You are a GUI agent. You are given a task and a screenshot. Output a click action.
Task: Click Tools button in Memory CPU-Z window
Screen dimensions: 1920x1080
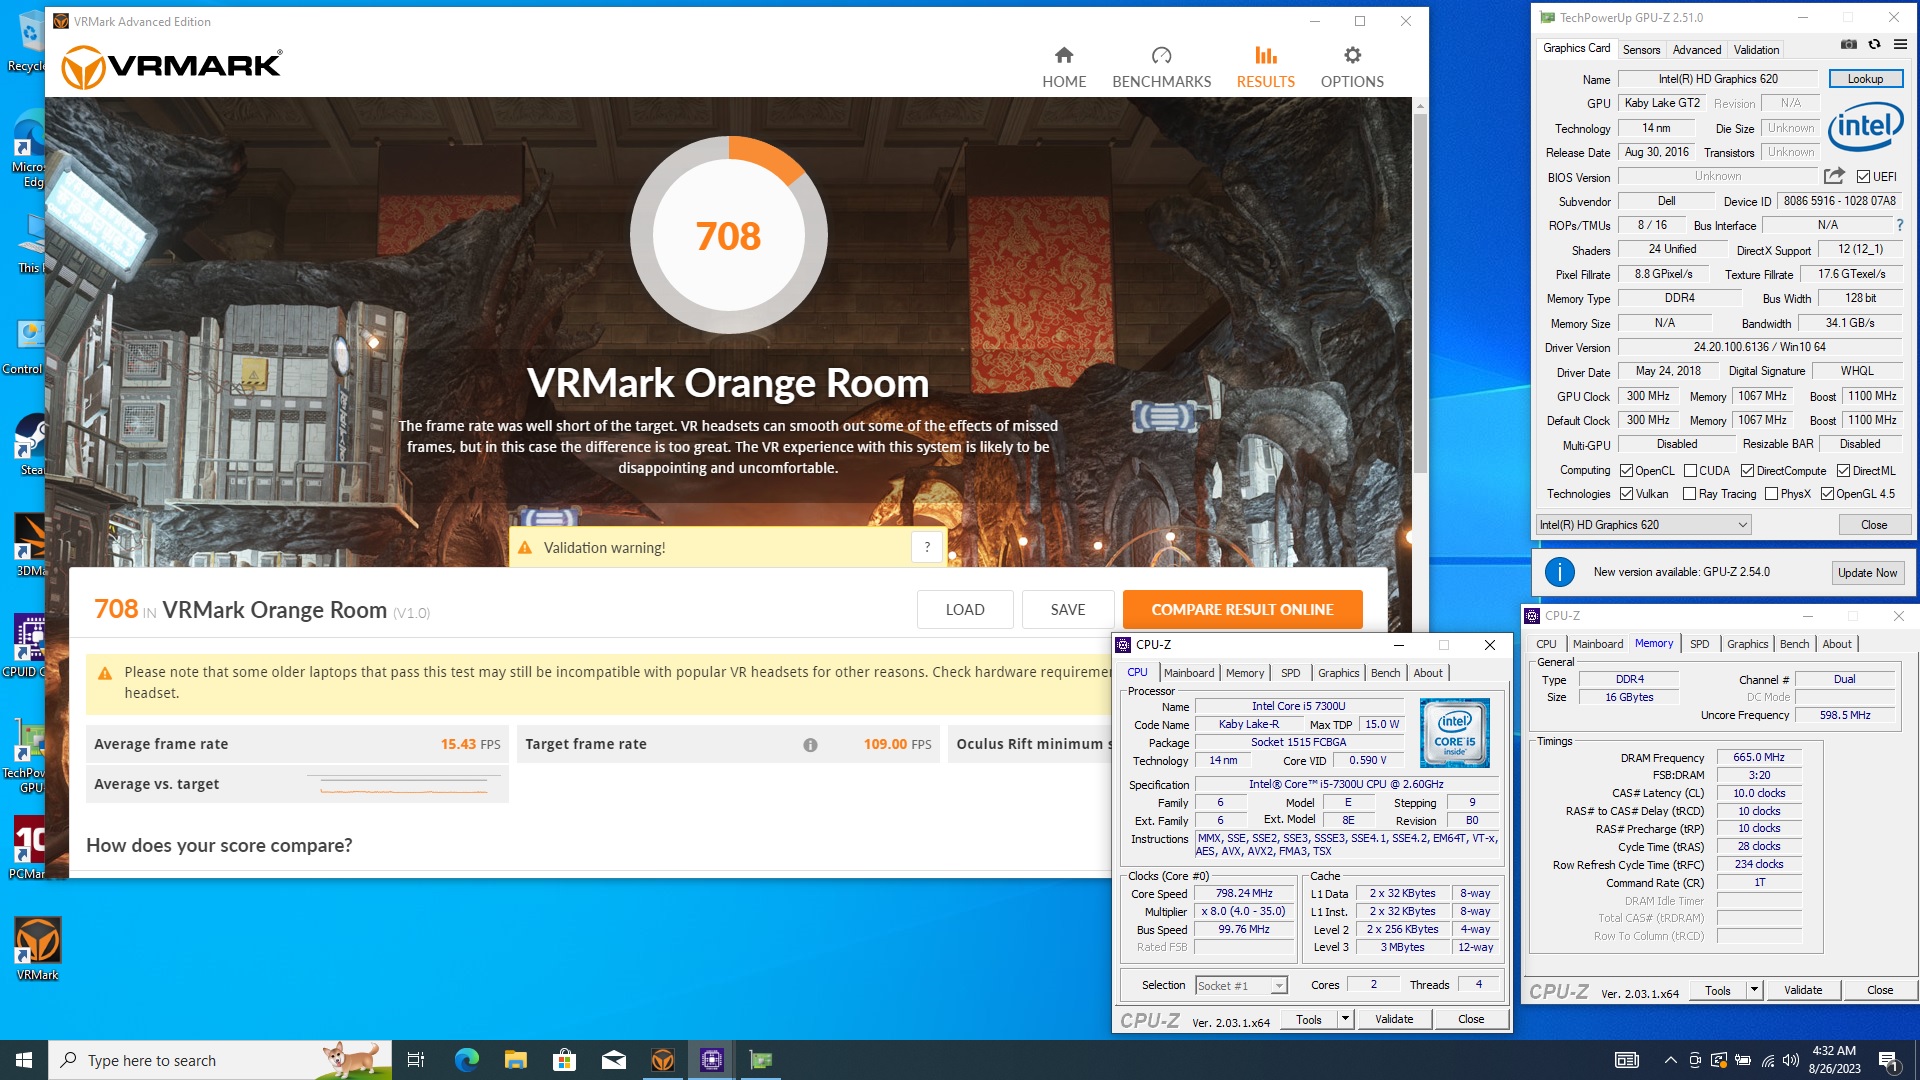[x=1717, y=990]
